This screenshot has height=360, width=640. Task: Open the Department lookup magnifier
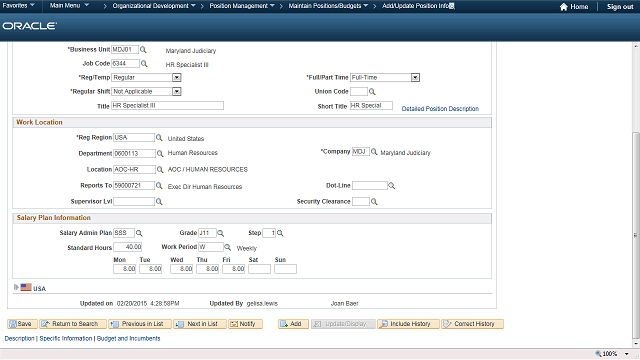coord(160,153)
